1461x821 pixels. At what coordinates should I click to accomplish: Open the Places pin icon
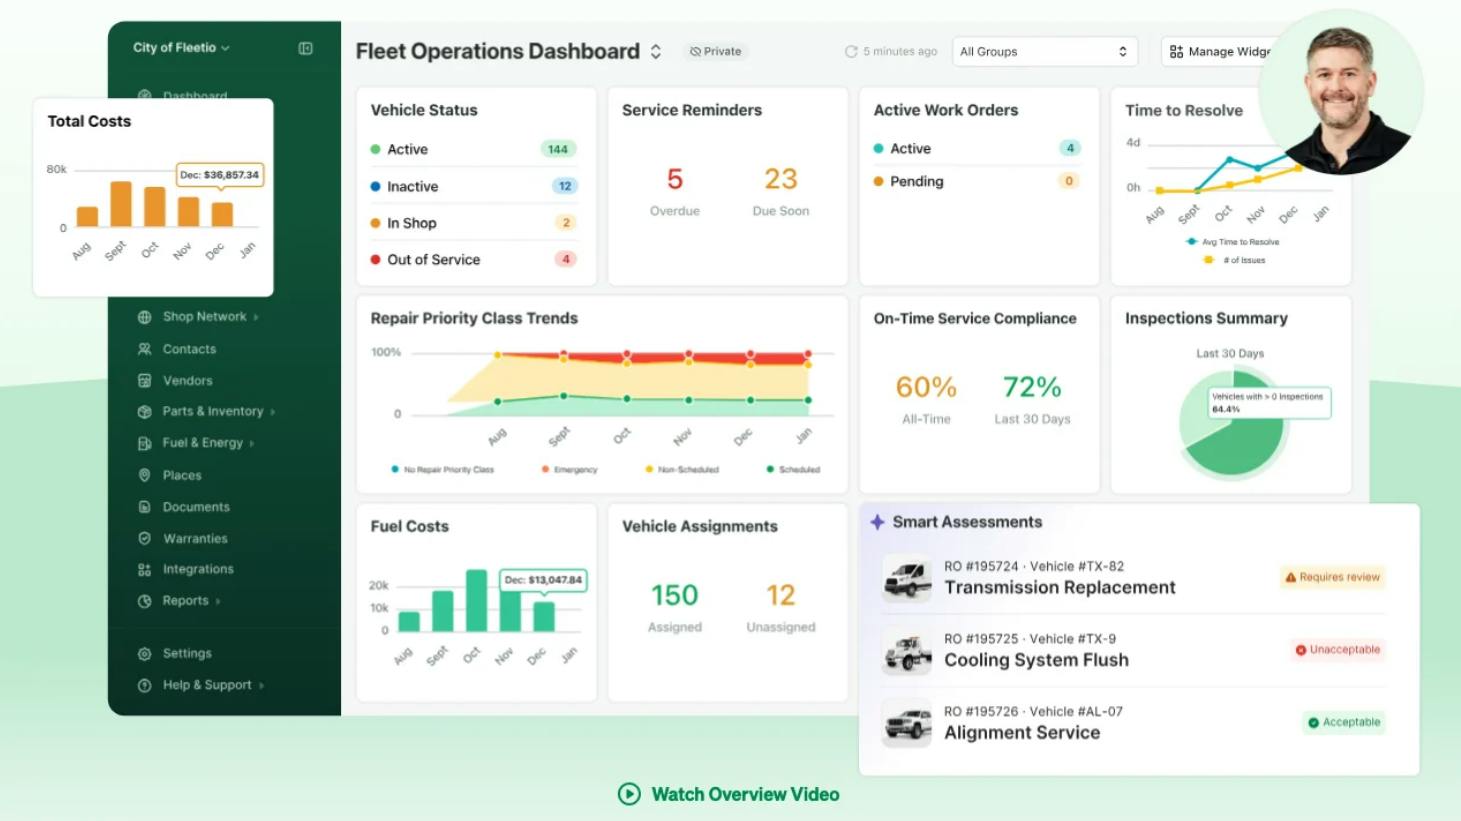pos(144,475)
